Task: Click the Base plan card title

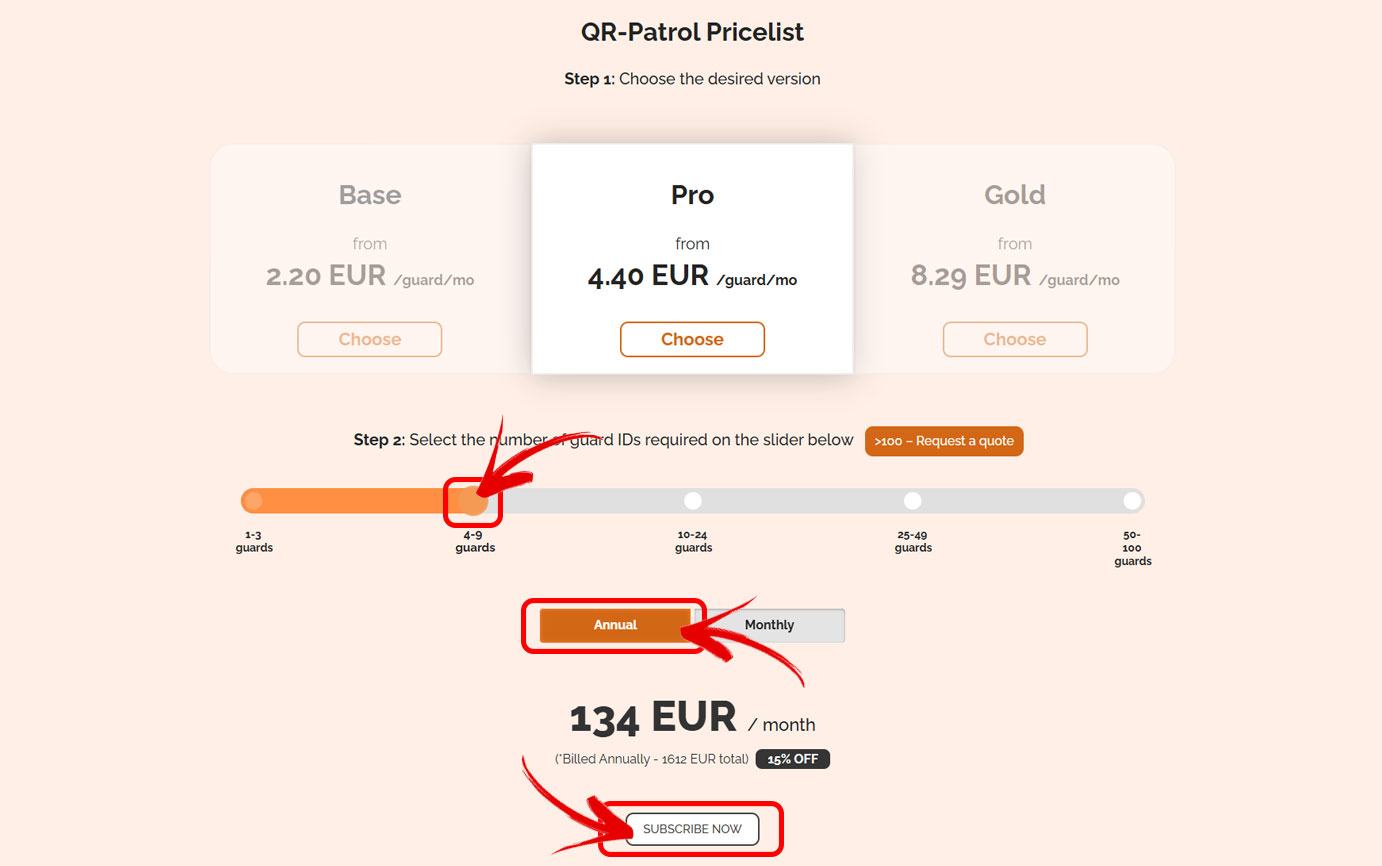Action: click(x=369, y=194)
